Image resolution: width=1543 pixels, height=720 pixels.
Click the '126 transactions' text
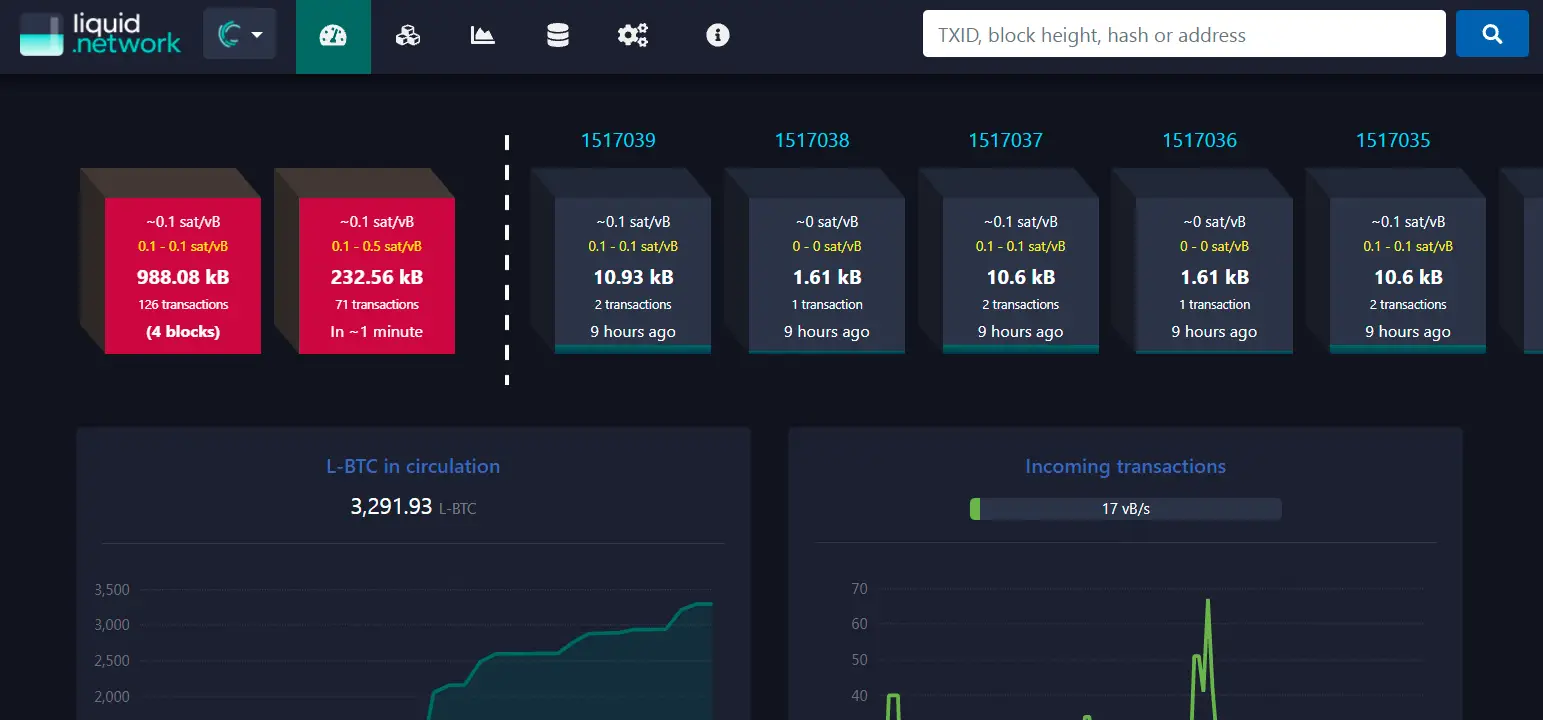pos(183,305)
